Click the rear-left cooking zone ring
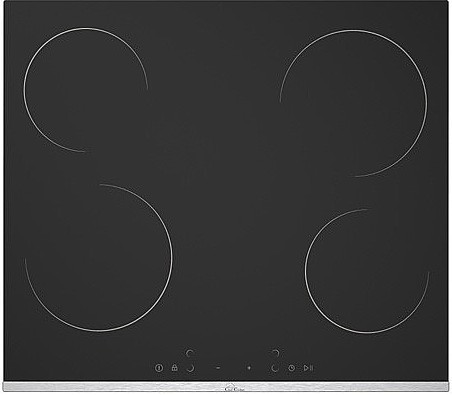The height and width of the screenshot is (395, 452). coord(85,90)
